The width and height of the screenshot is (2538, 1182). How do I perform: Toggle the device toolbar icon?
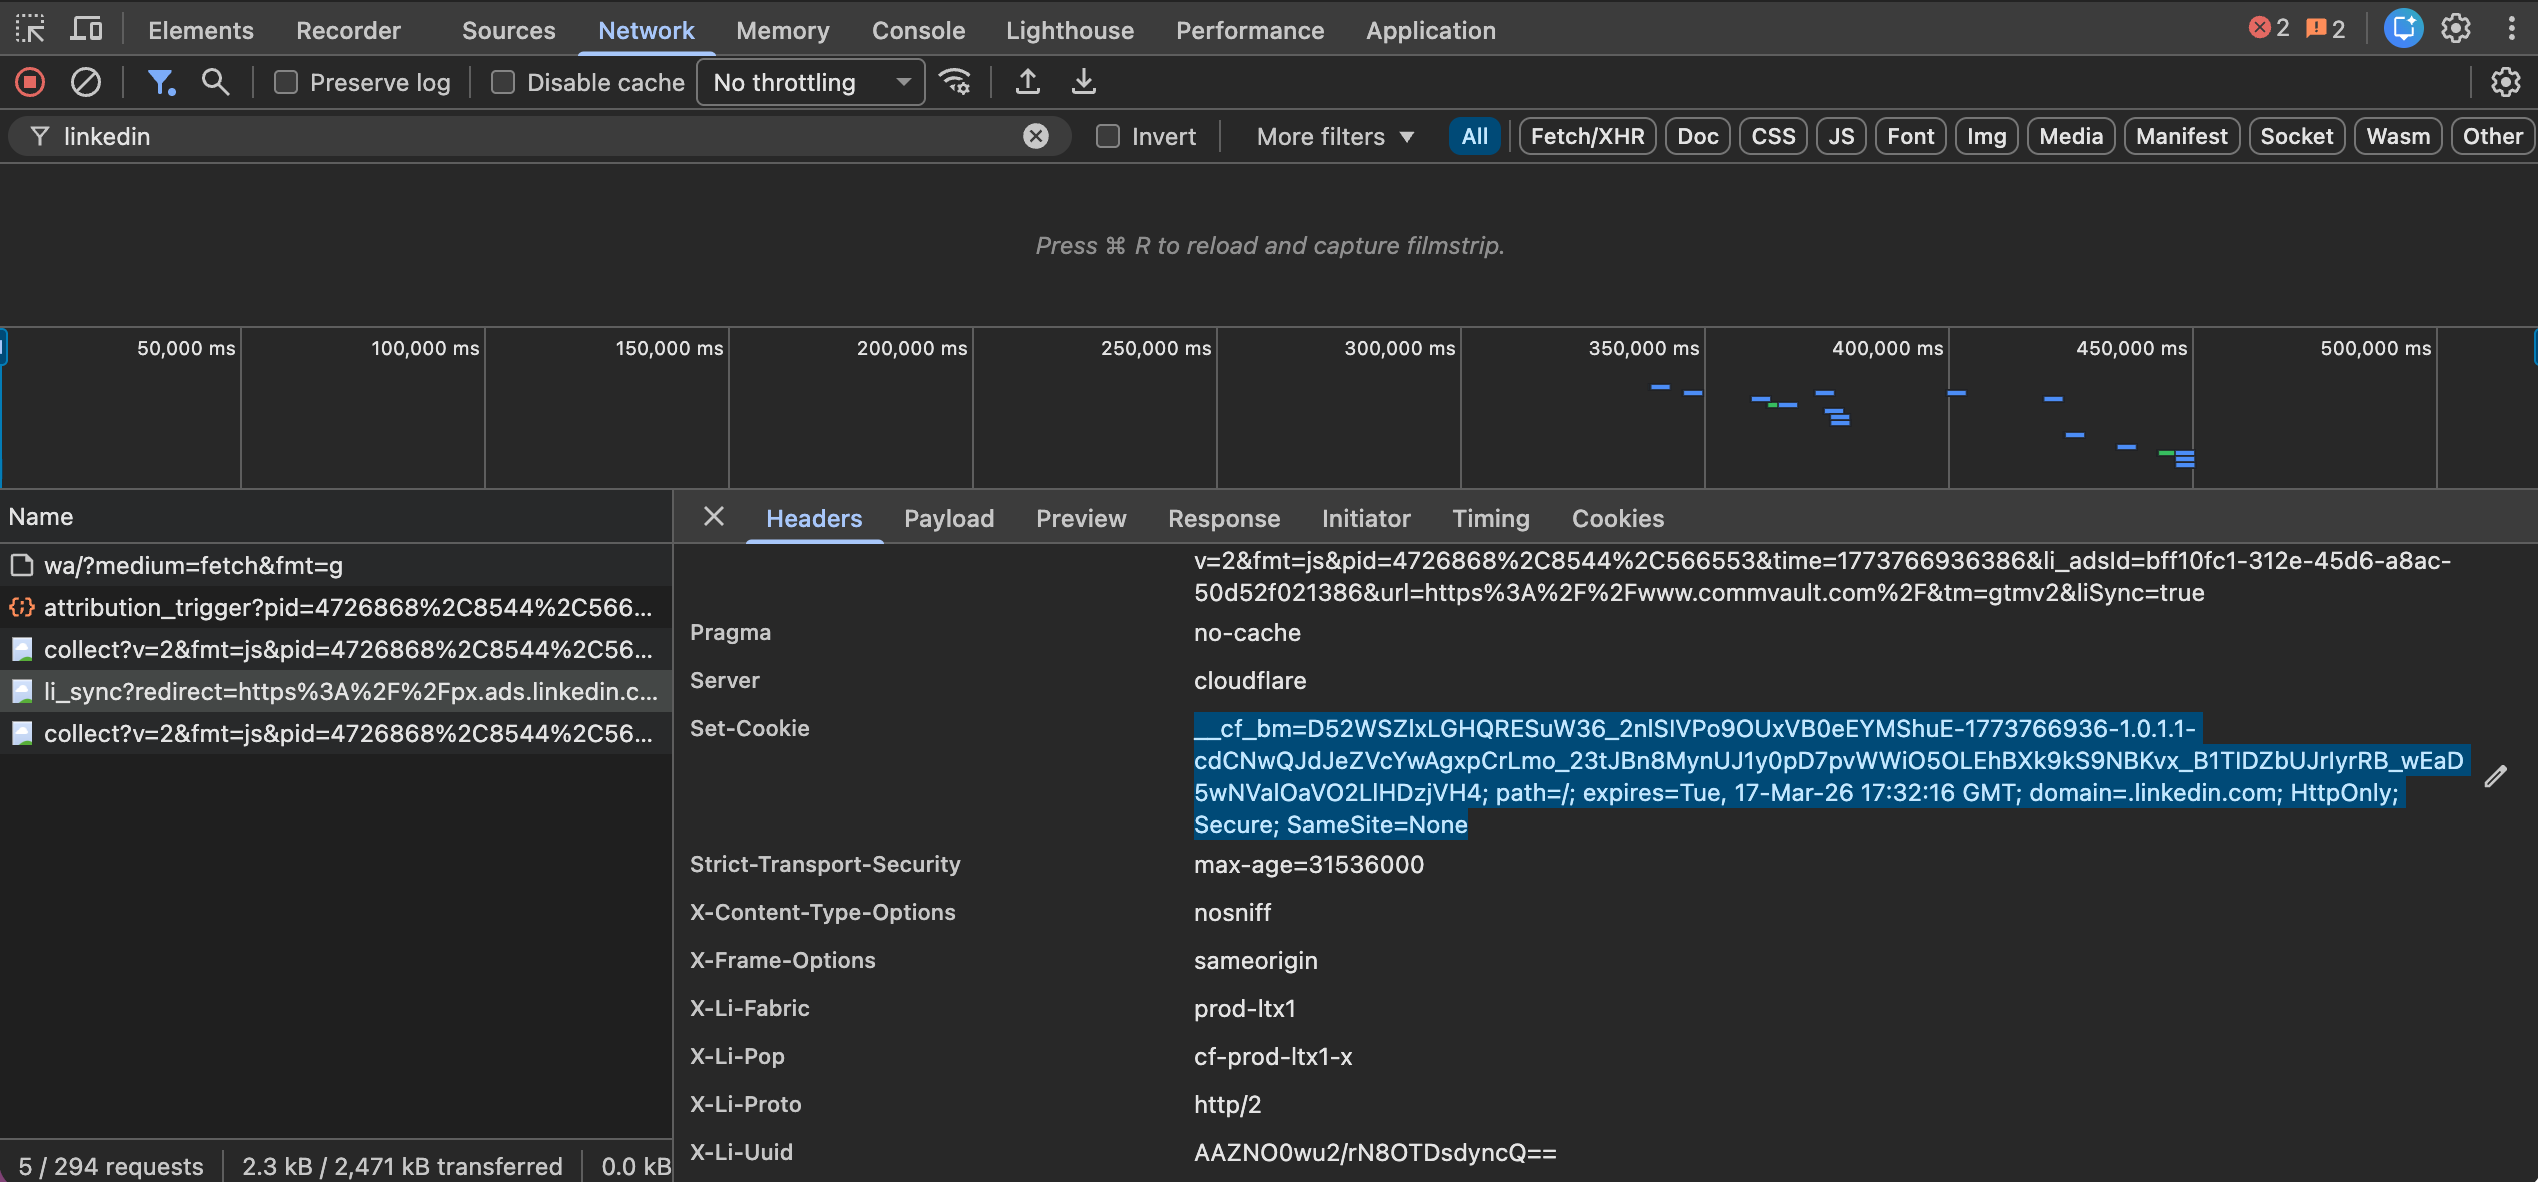tap(86, 29)
